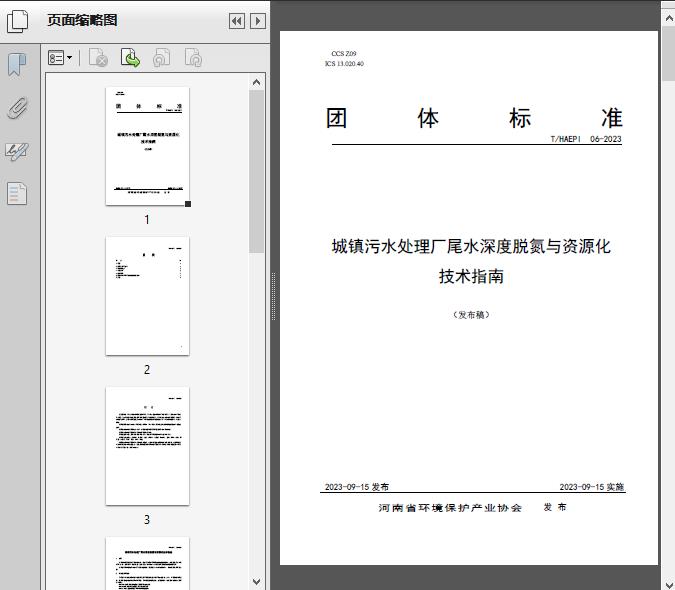This screenshot has width=675, height=590.
Task: Collapse the thumbnails pane with double-arrow button
Action: pyautogui.click(x=237, y=21)
